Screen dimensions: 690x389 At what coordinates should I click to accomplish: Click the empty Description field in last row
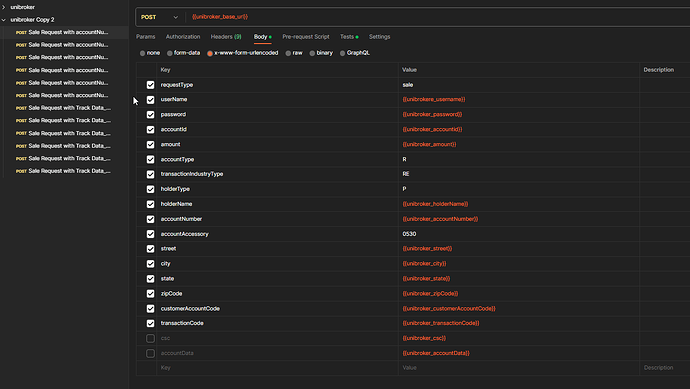[x=664, y=368]
